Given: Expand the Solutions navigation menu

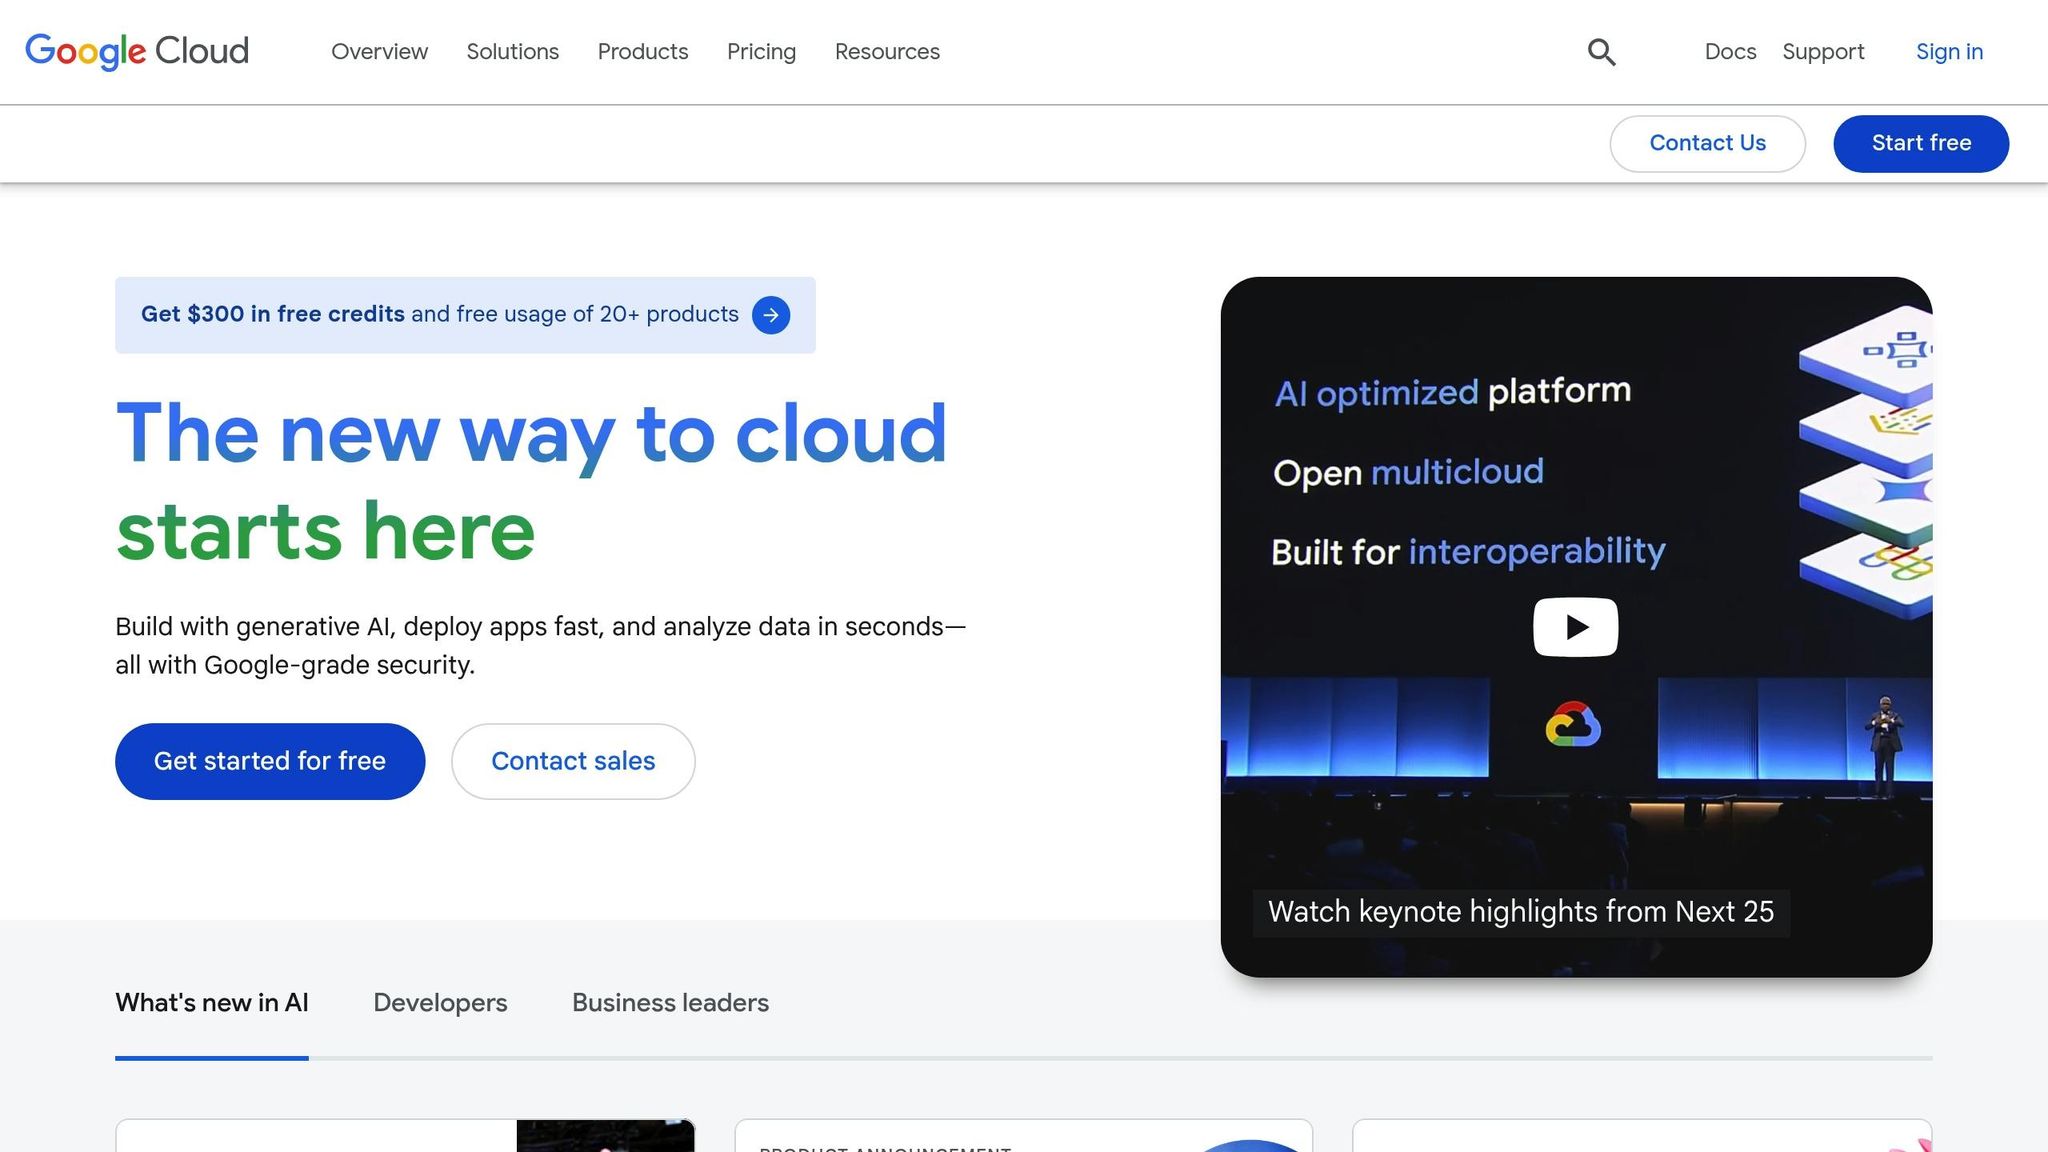Looking at the screenshot, I should point(512,52).
